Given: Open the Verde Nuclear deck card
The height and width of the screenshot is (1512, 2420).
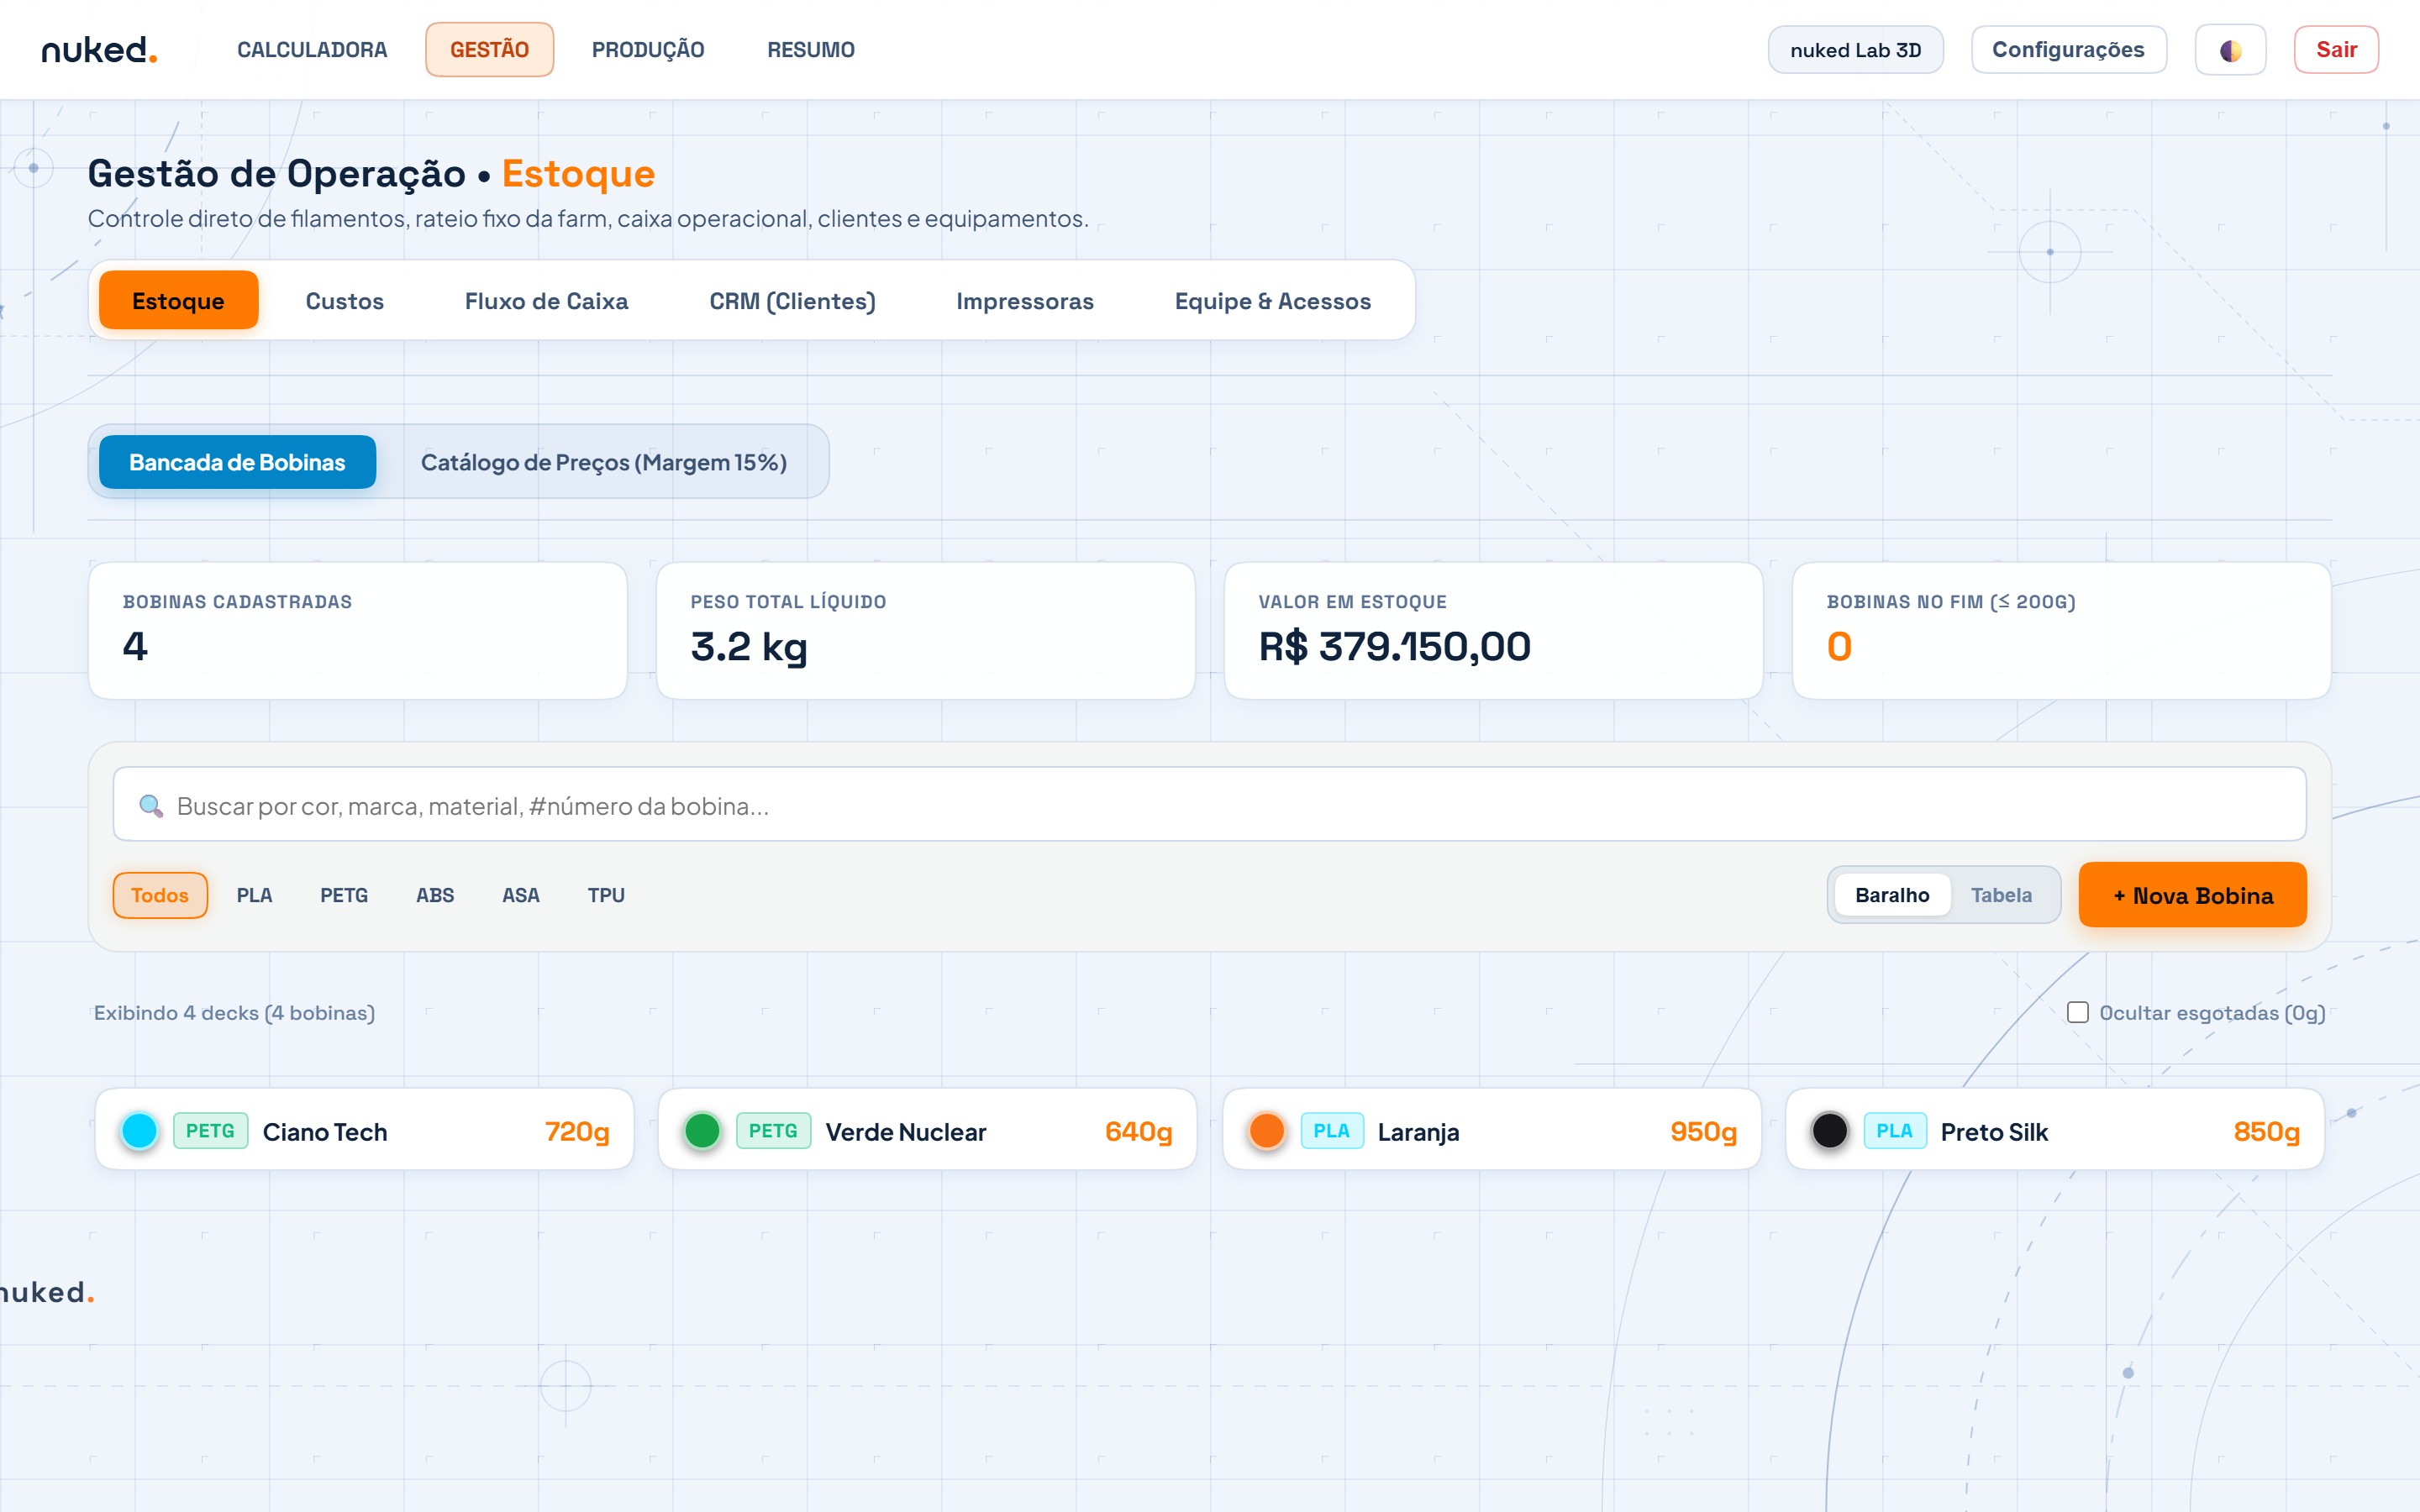Looking at the screenshot, I should click(927, 1130).
